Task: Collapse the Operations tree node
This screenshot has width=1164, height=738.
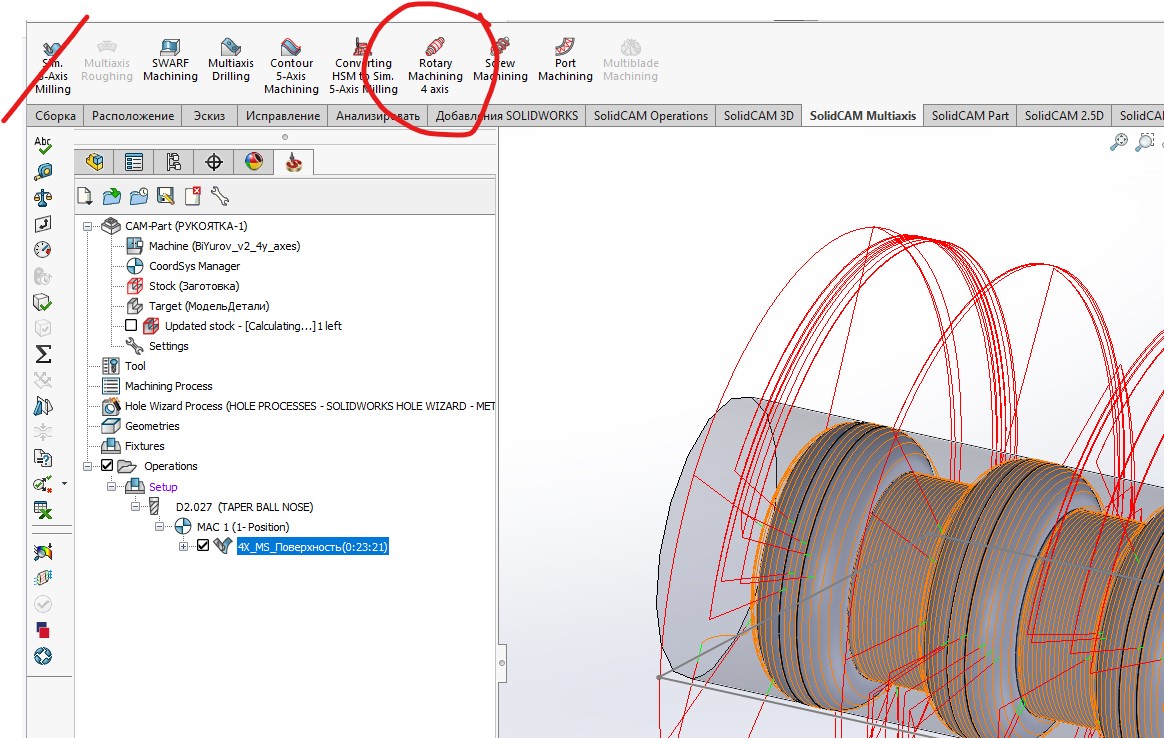Action: 87,466
